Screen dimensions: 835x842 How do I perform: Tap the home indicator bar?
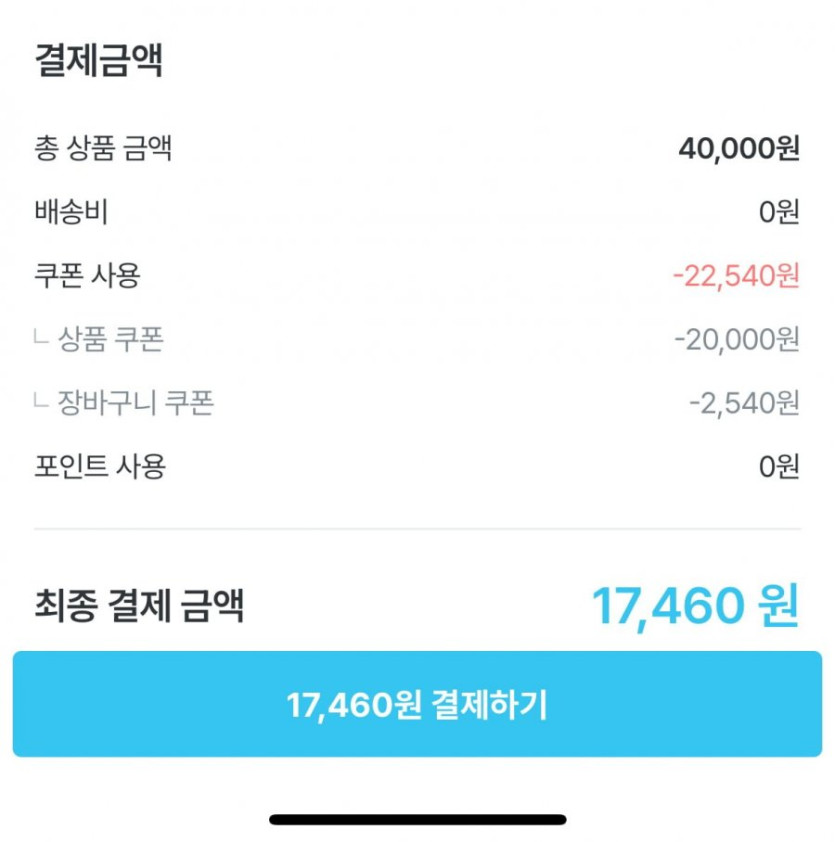[x=417, y=819]
